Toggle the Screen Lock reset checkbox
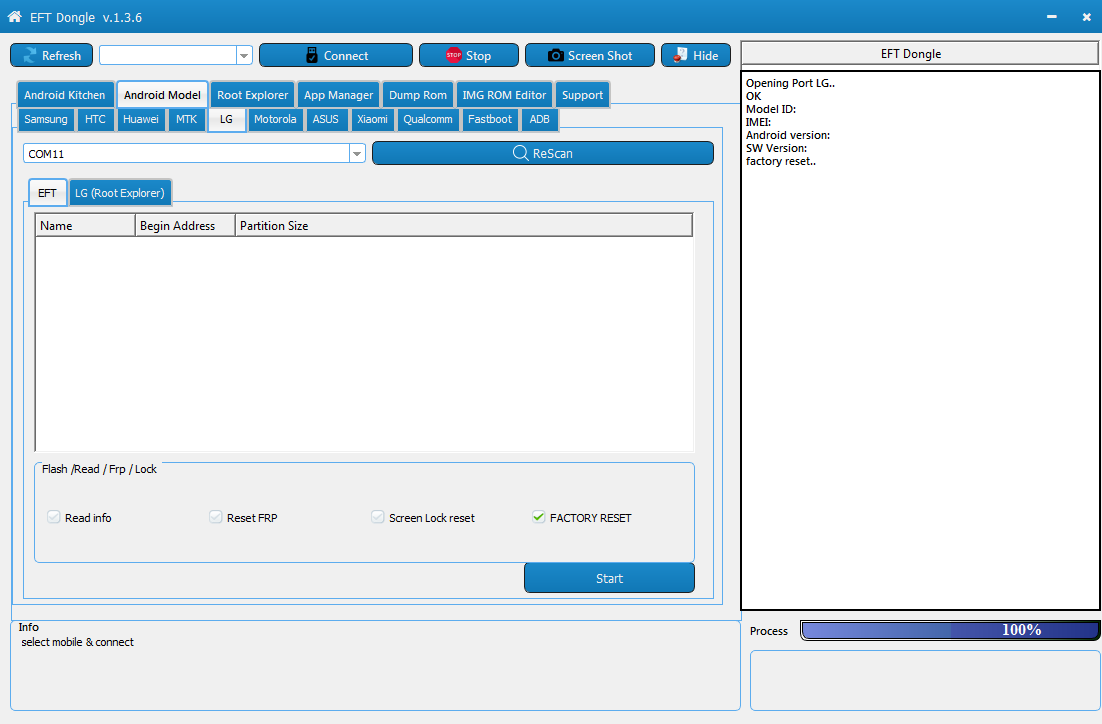The height and width of the screenshot is (724, 1102). coord(377,517)
